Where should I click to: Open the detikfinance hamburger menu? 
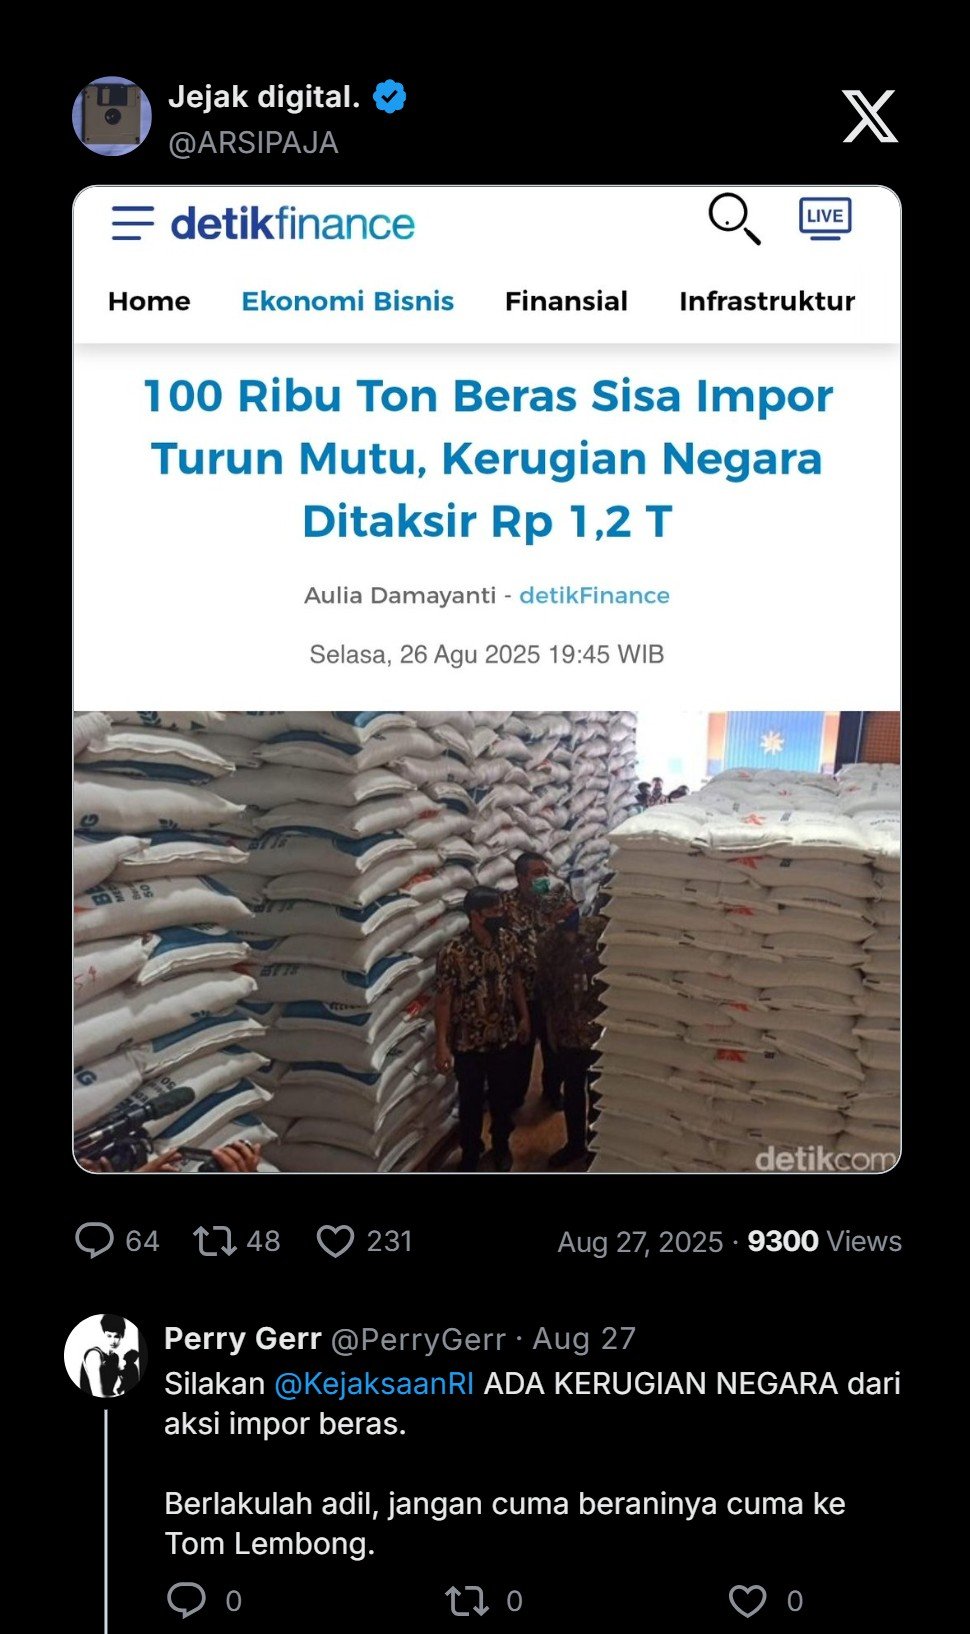click(x=132, y=223)
